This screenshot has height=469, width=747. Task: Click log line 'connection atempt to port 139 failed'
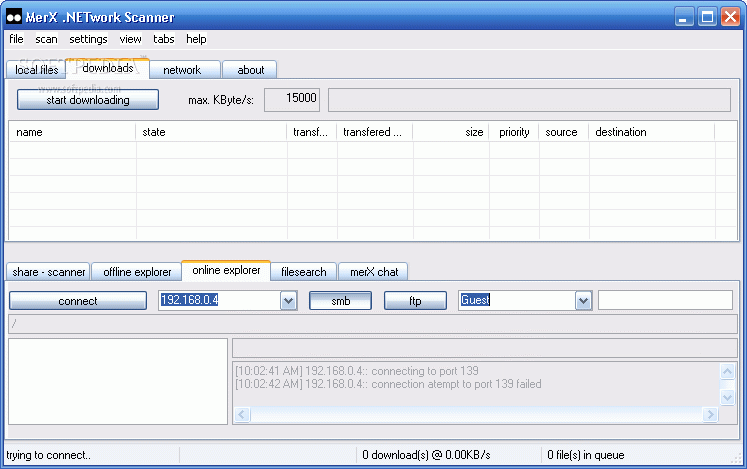388,384
